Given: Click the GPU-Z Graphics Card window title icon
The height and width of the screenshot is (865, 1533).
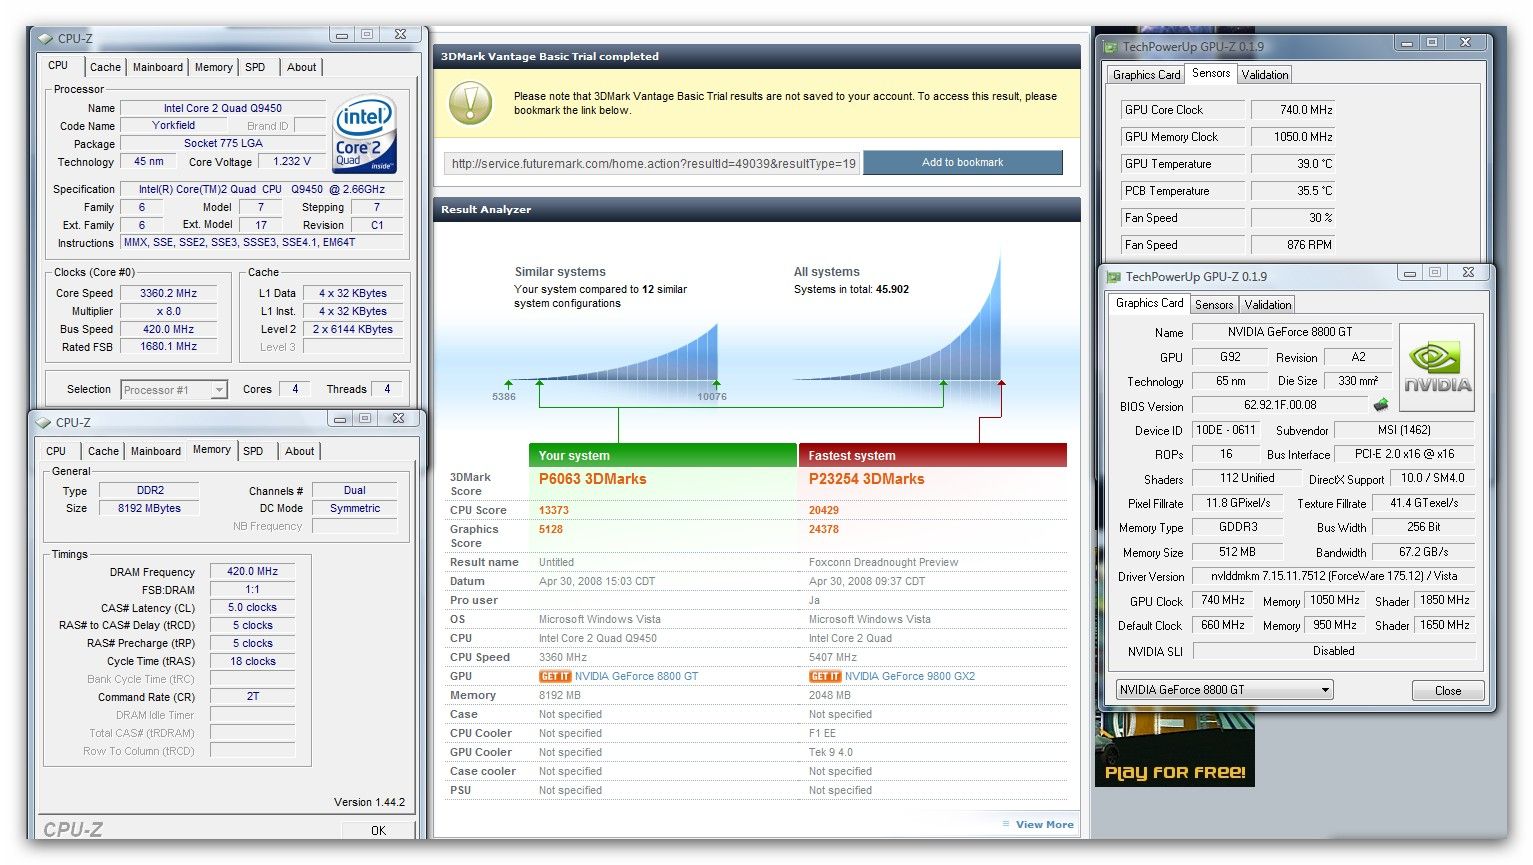Looking at the screenshot, I should tap(1112, 277).
